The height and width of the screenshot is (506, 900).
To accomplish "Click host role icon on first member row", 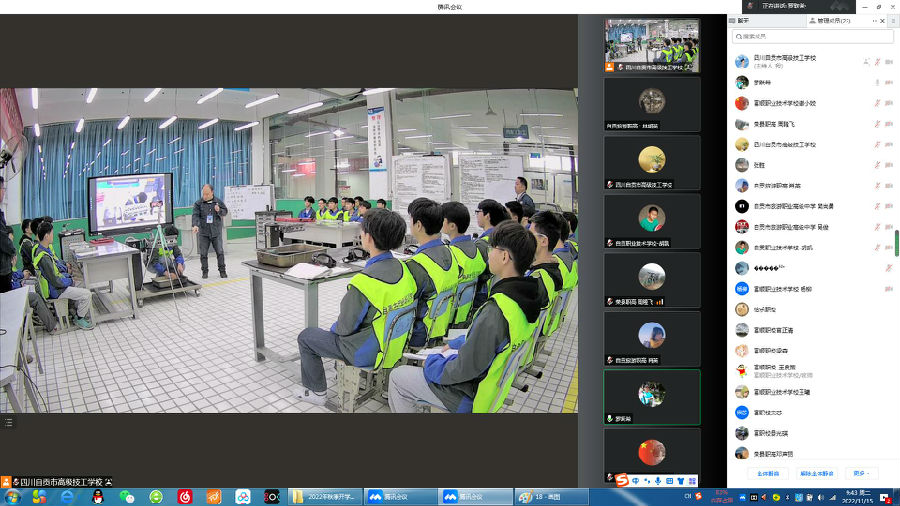I will click(866, 61).
